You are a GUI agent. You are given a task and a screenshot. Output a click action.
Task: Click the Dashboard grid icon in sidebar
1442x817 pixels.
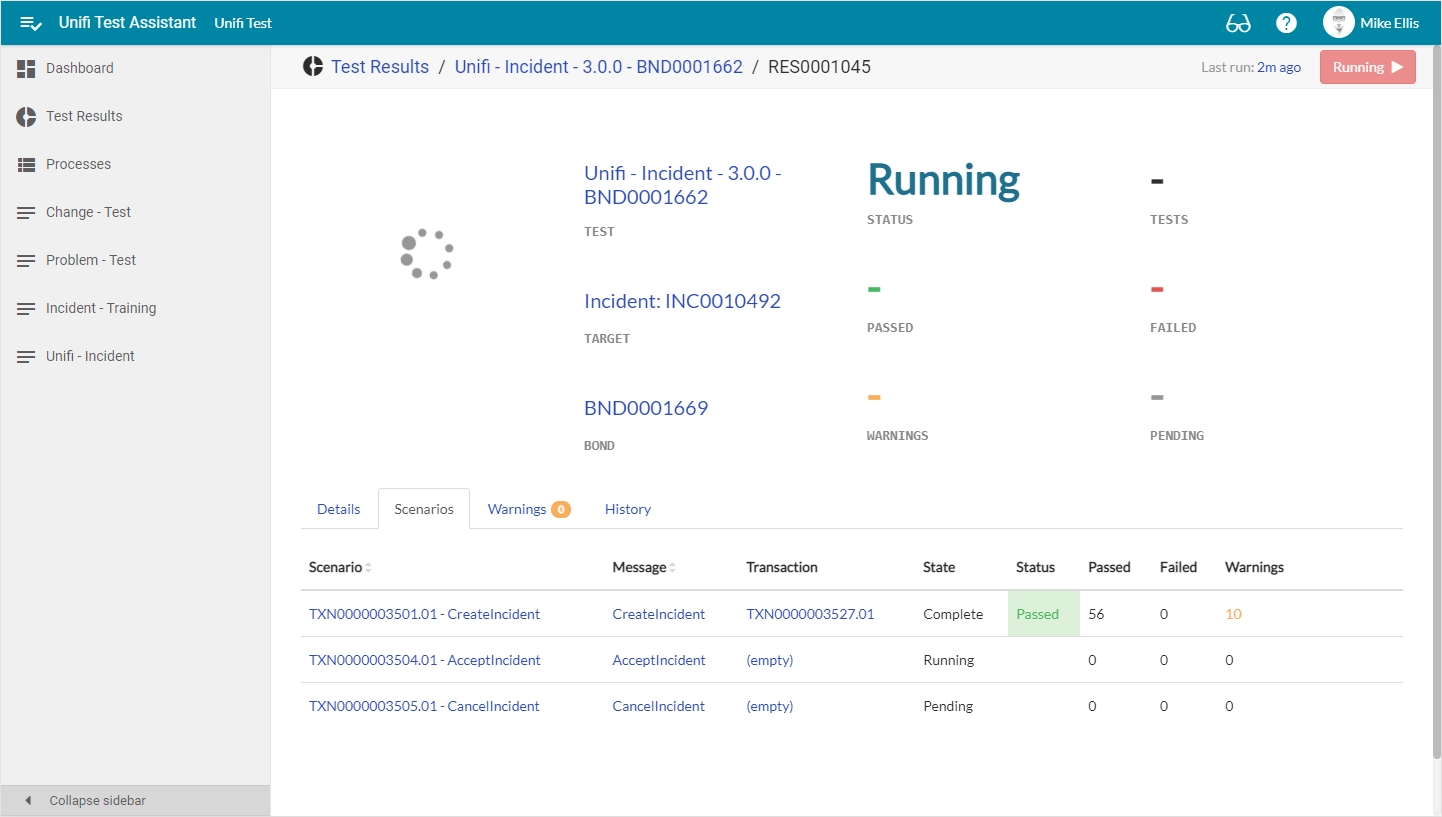tap(27, 68)
